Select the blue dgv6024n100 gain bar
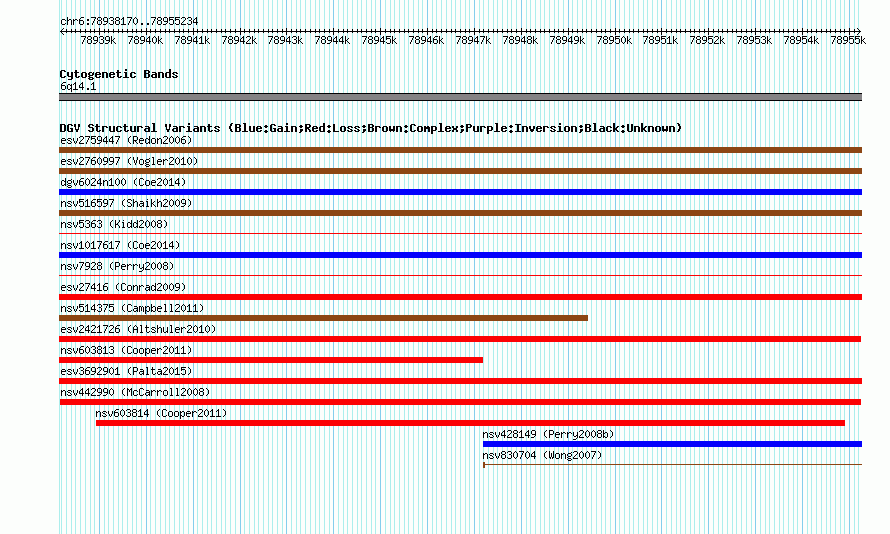The height and width of the screenshot is (534, 890). (460, 192)
